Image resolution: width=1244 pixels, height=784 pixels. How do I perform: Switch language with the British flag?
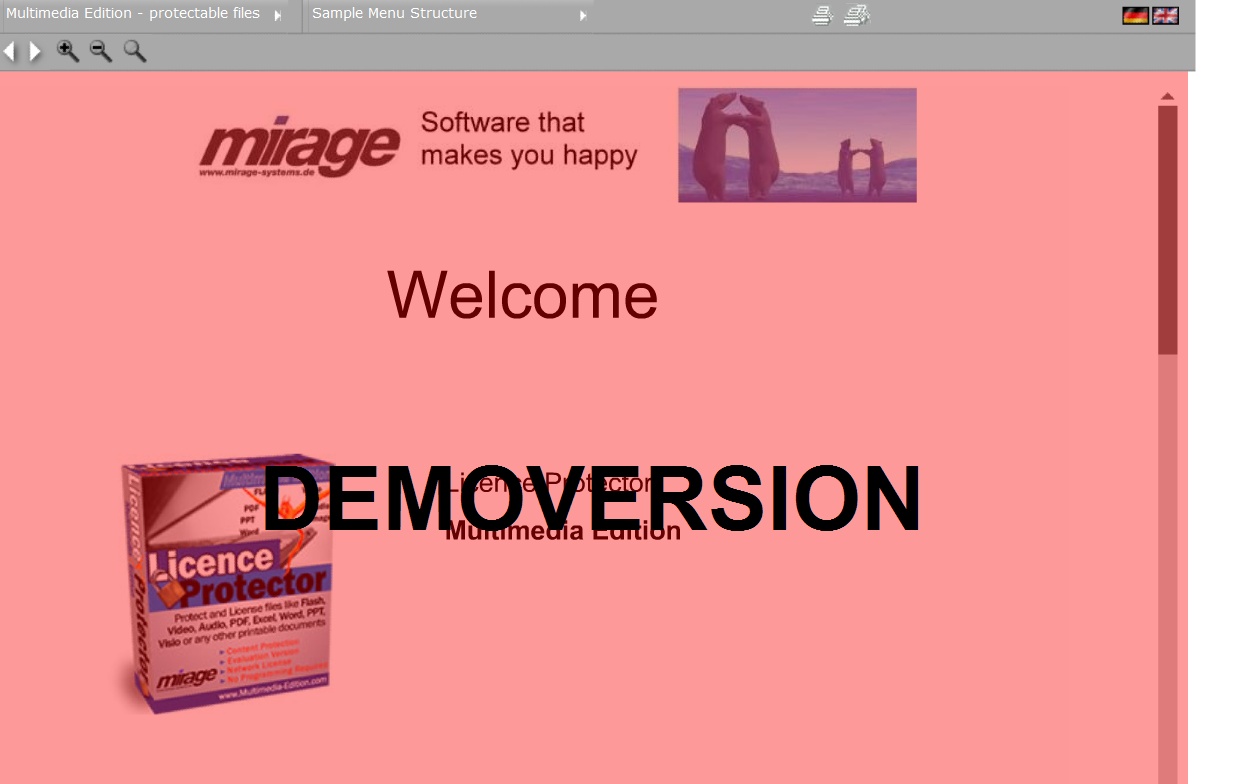click(x=1165, y=15)
